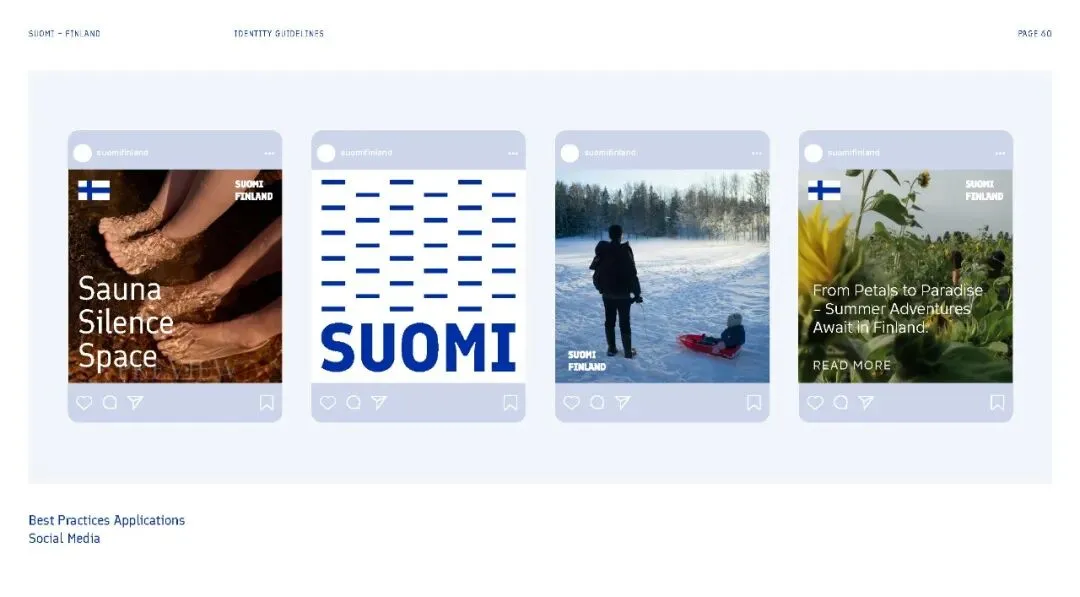The width and height of the screenshot is (1080, 597).
Task: Open three-dot menu on sunflower post
Action: tap(1000, 154)
